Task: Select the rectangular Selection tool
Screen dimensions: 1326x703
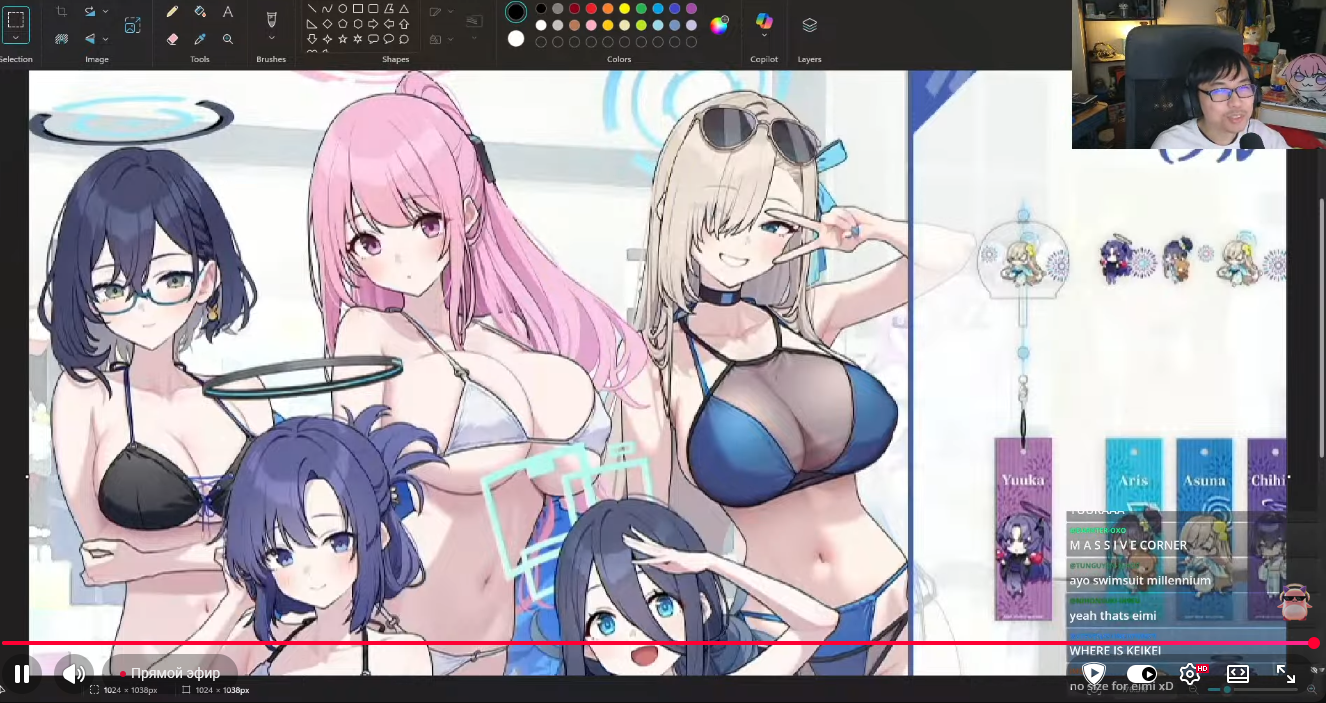Action: (x=16, y=18)
